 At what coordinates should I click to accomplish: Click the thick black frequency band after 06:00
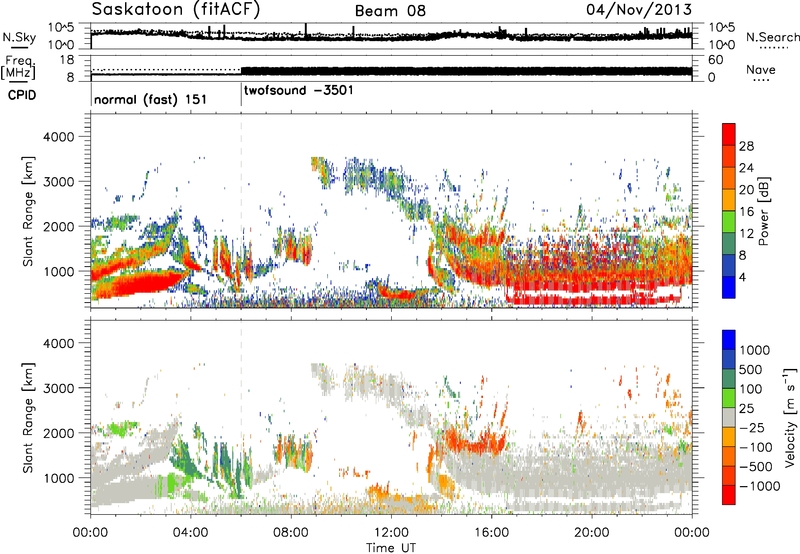466,71
